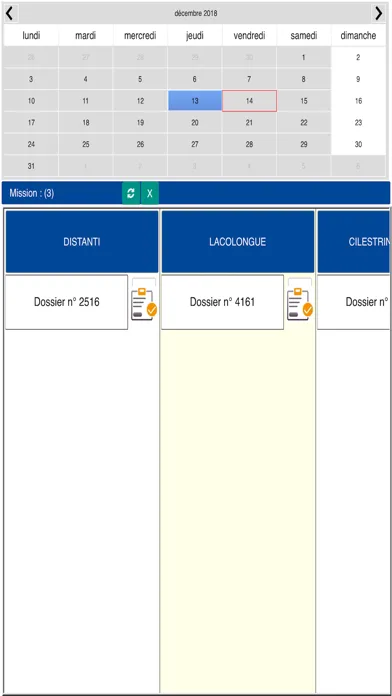Choose December 7 date cell

click(x=249, y=79)
